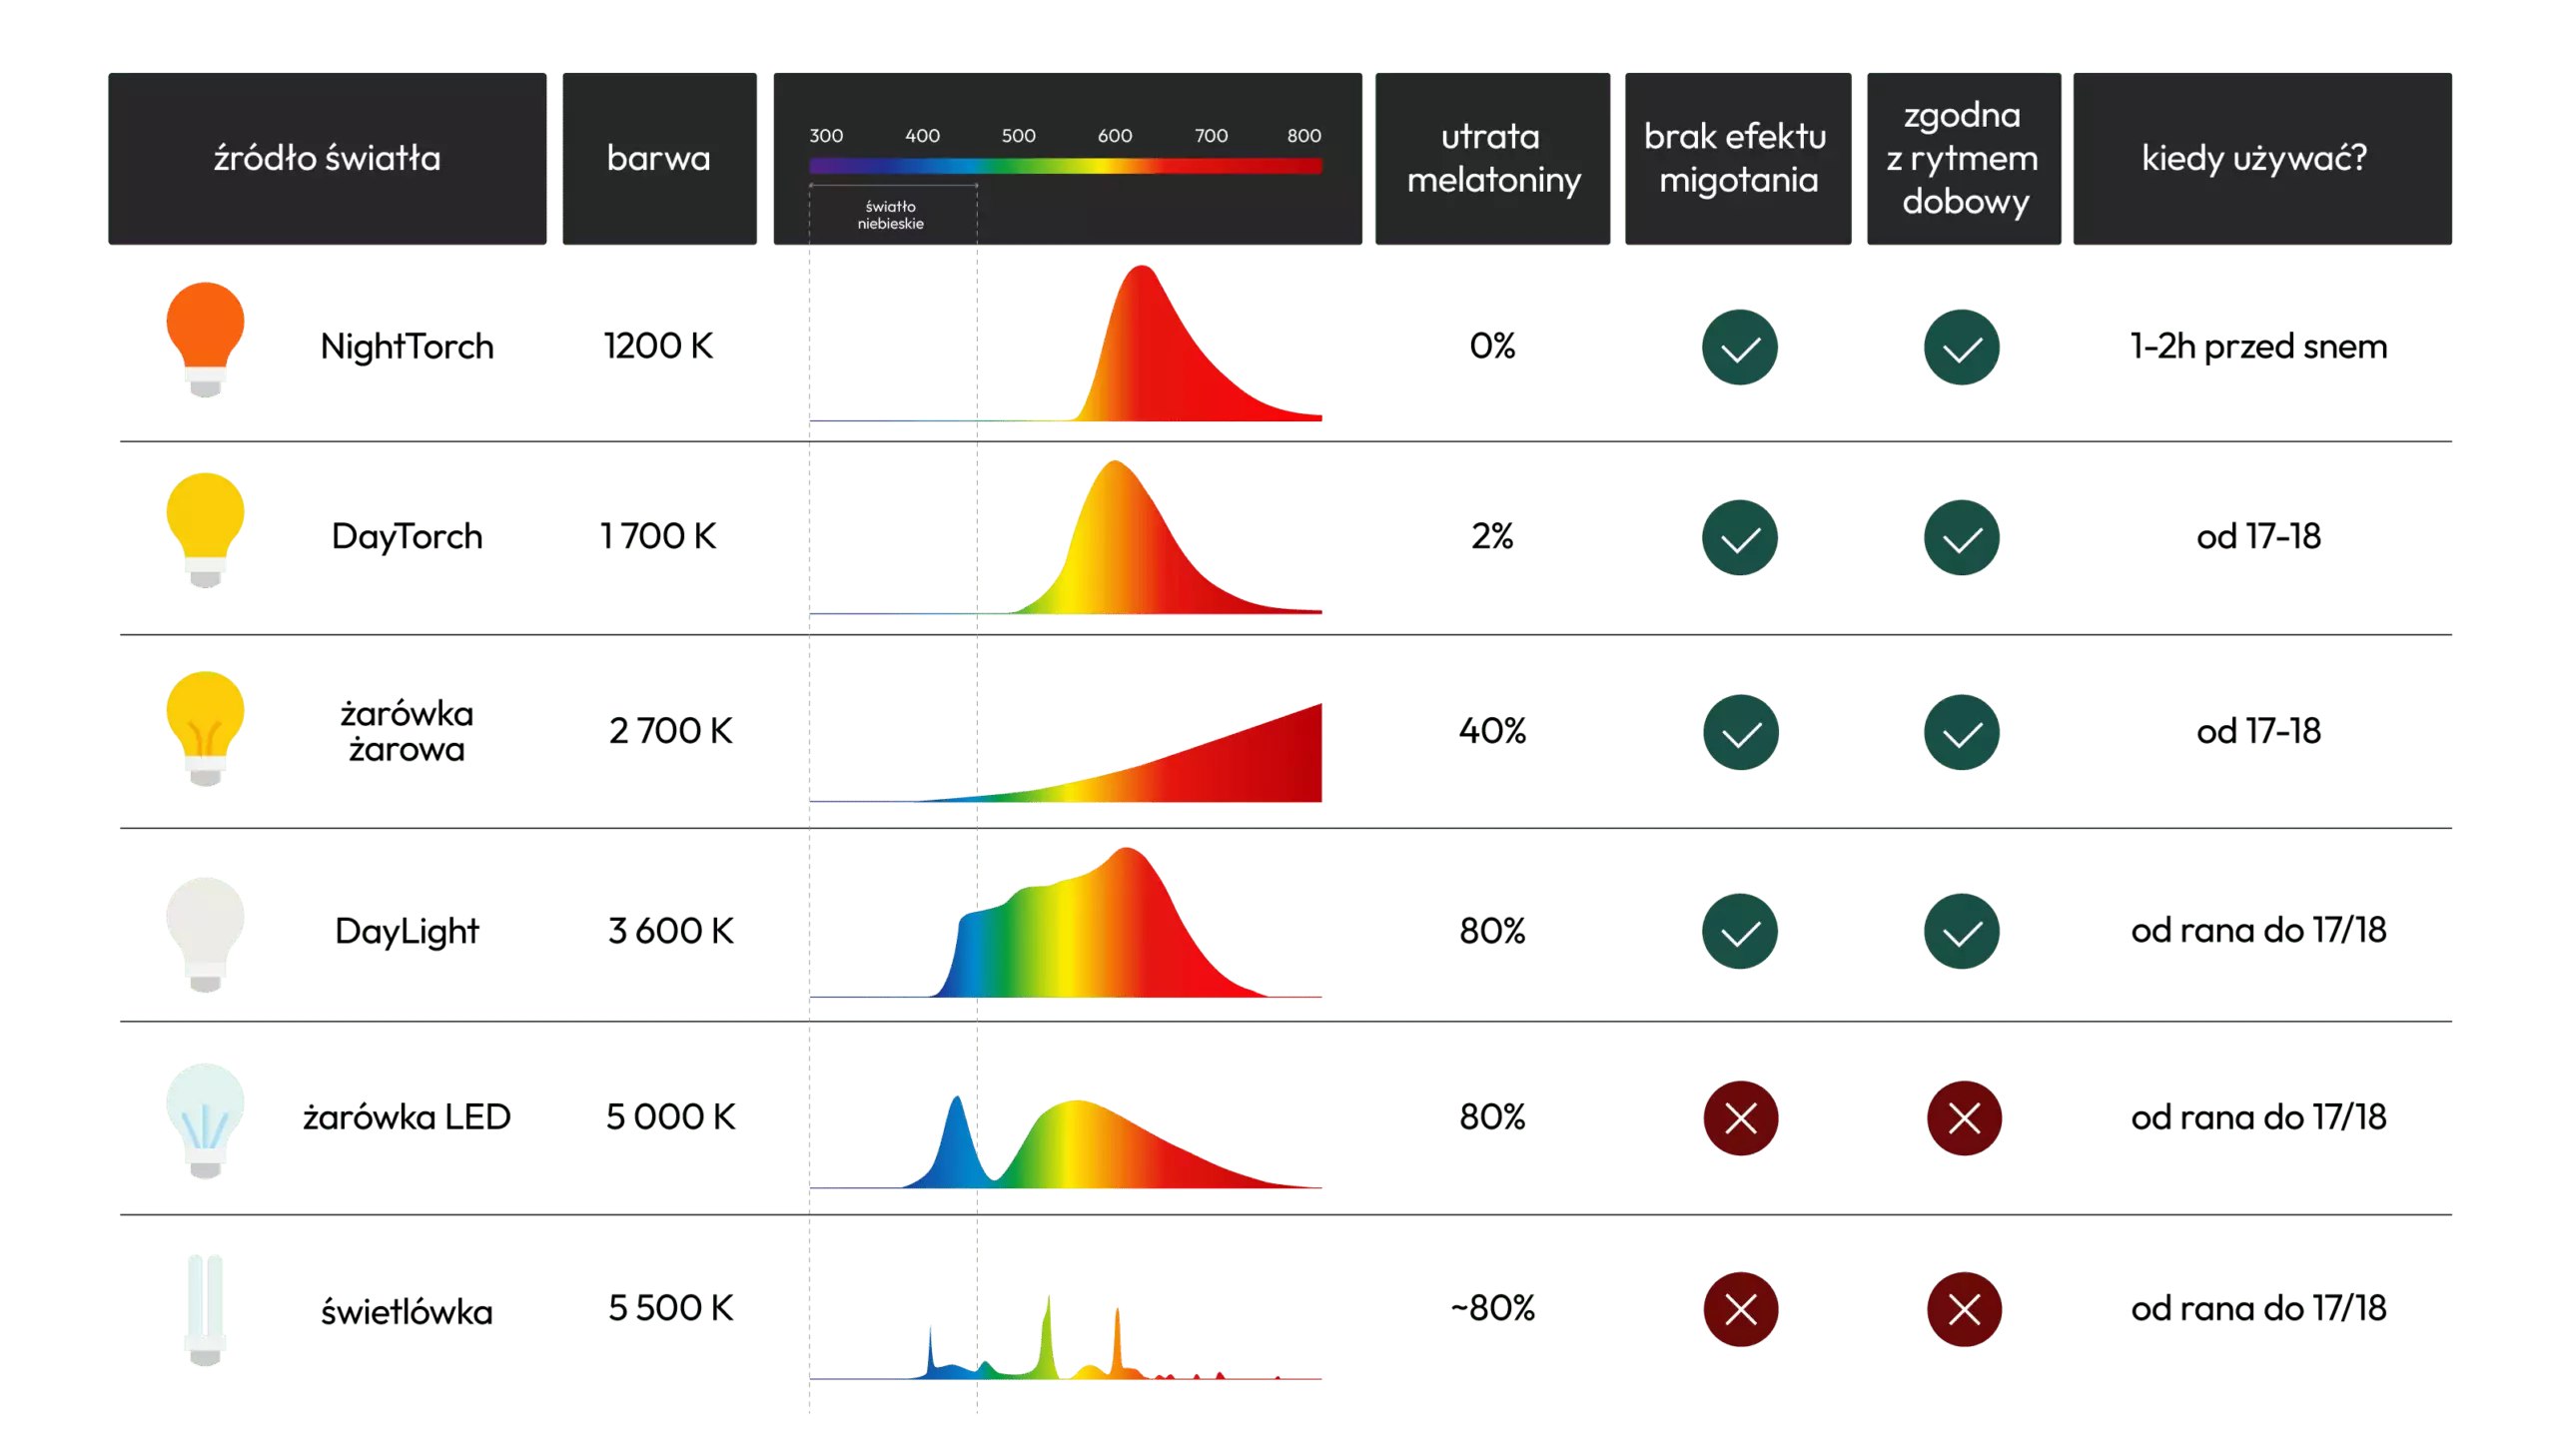2557x1456 pixels.
Task: Click the 'światło niebieskie' label
Action: coord(890,215)
